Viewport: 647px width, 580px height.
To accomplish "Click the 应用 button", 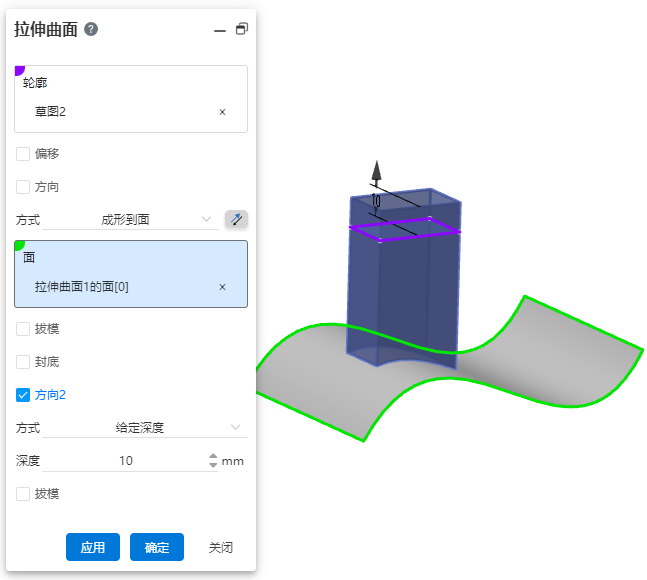I will [x=93, y=547].
